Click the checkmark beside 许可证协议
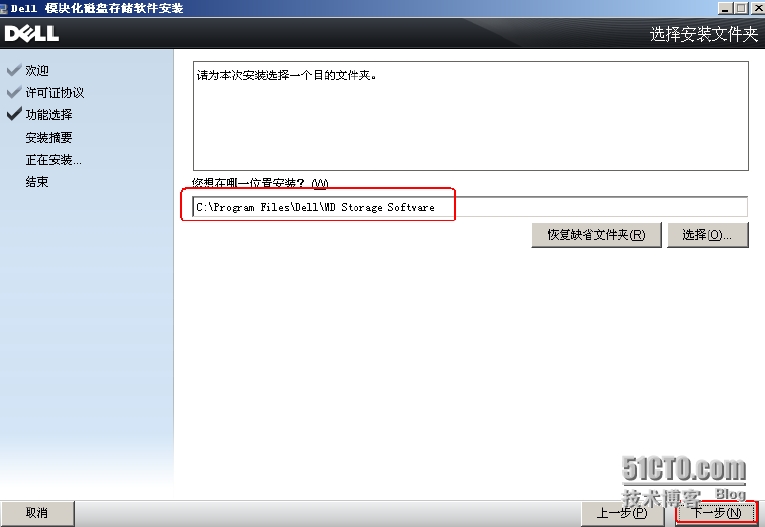This screenshot has width=765, height=527. point(14,92)
